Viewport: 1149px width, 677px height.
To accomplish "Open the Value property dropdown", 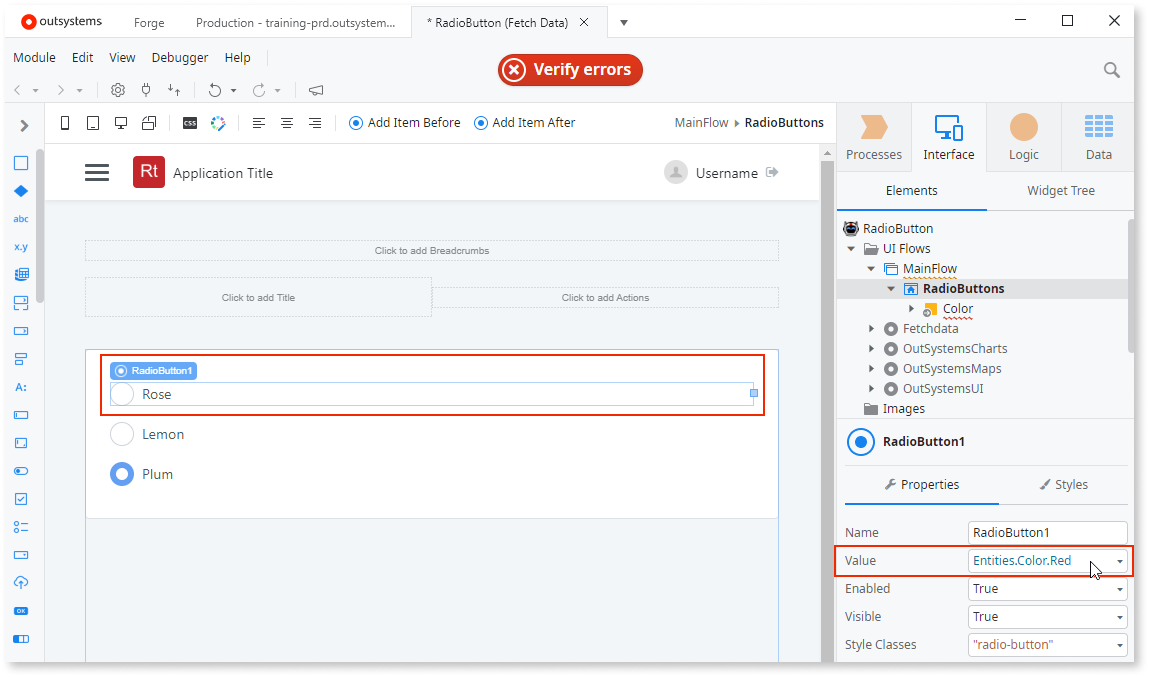I will 1120,560.
